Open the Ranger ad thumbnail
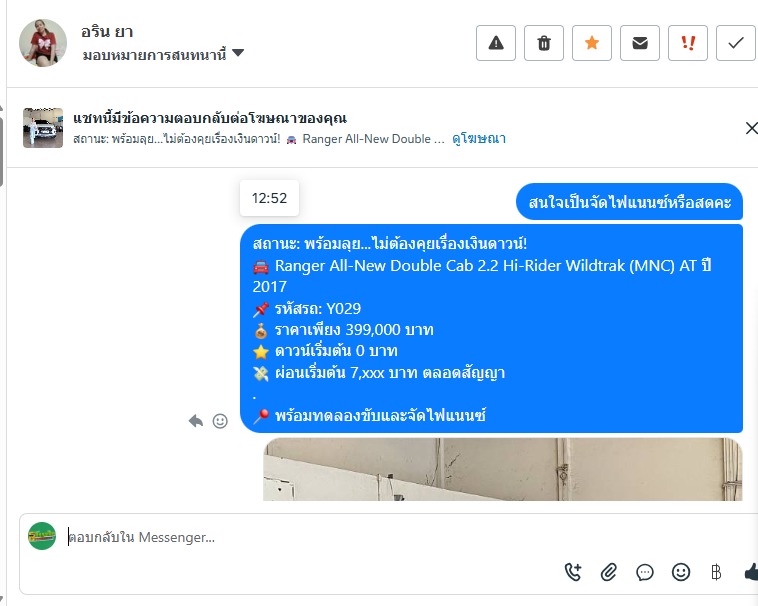The image size is (758, 606). [x=43, y=128]
